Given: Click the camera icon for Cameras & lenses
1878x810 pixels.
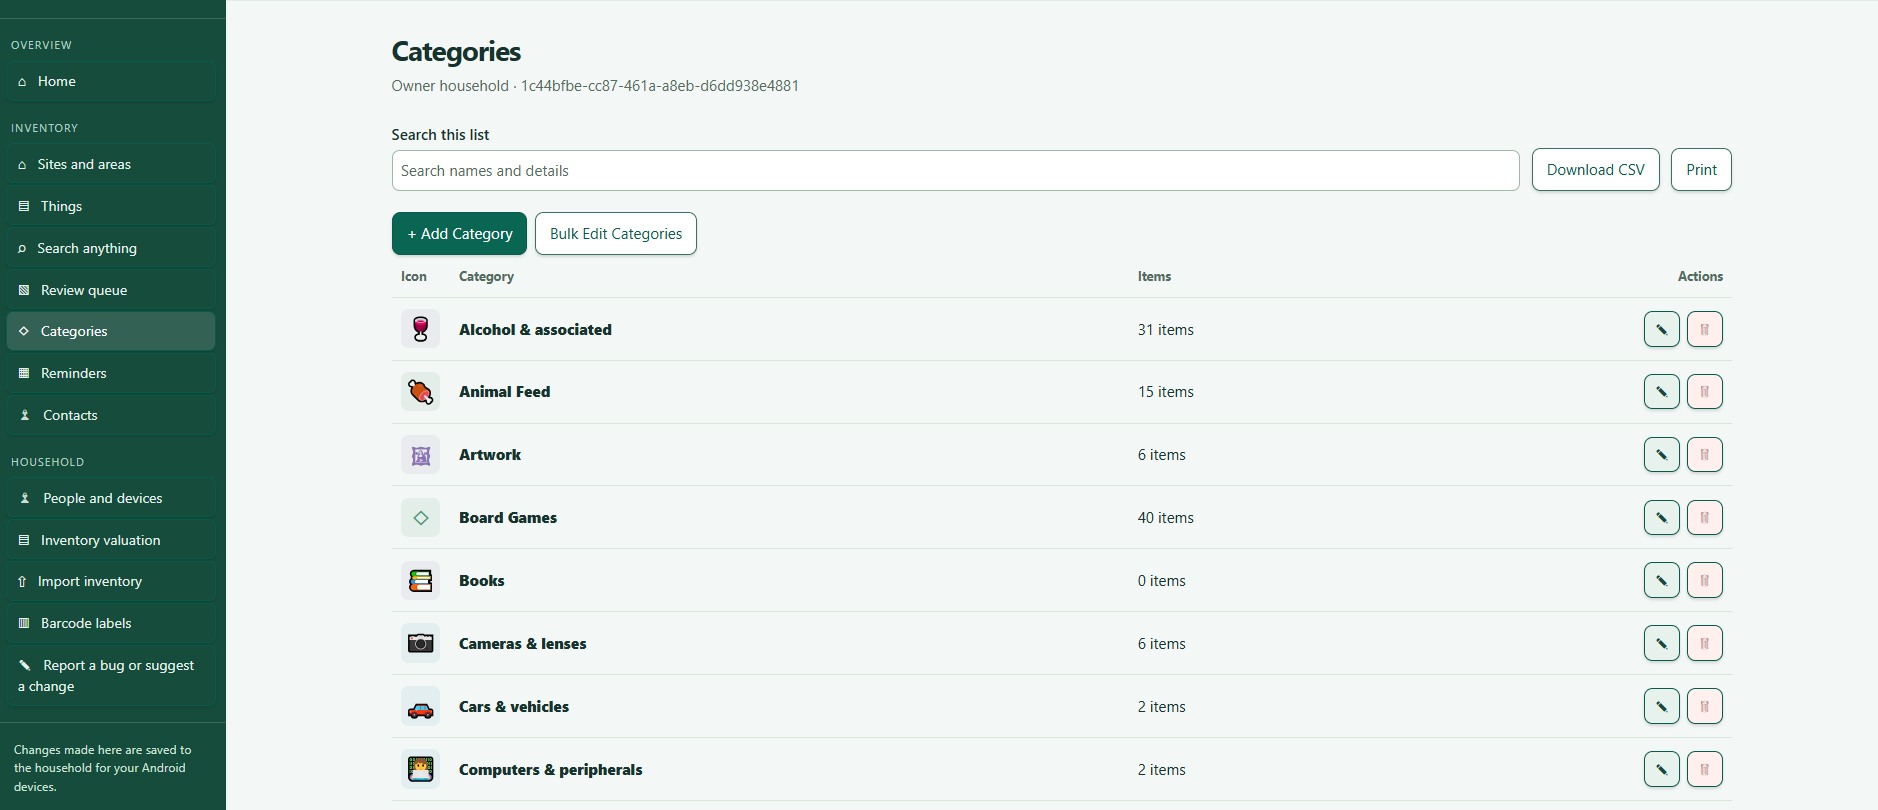Looking at the screenshot, I should [420, 643].
